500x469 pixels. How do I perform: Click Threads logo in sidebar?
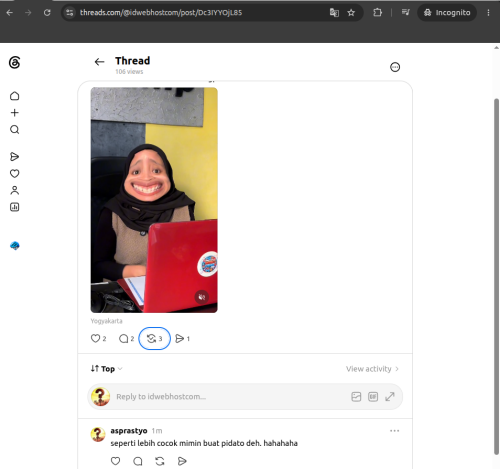point(14,62)
